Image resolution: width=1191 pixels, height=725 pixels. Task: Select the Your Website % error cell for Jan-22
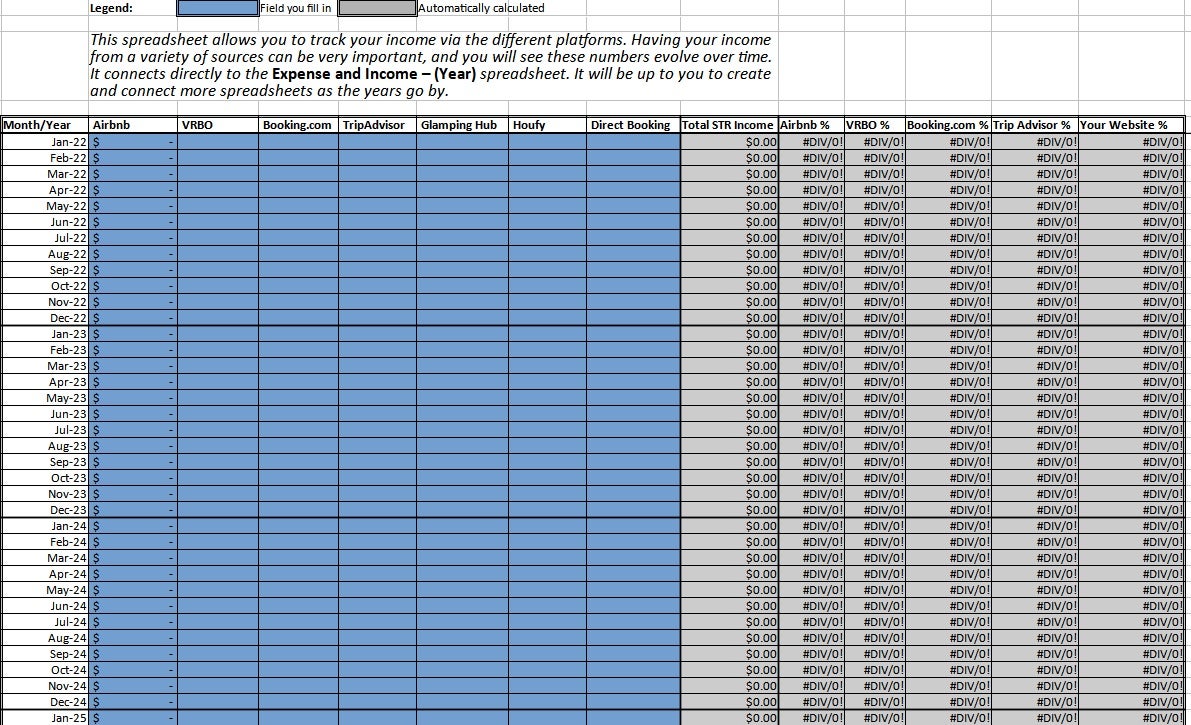click(x=1131, y=142)
